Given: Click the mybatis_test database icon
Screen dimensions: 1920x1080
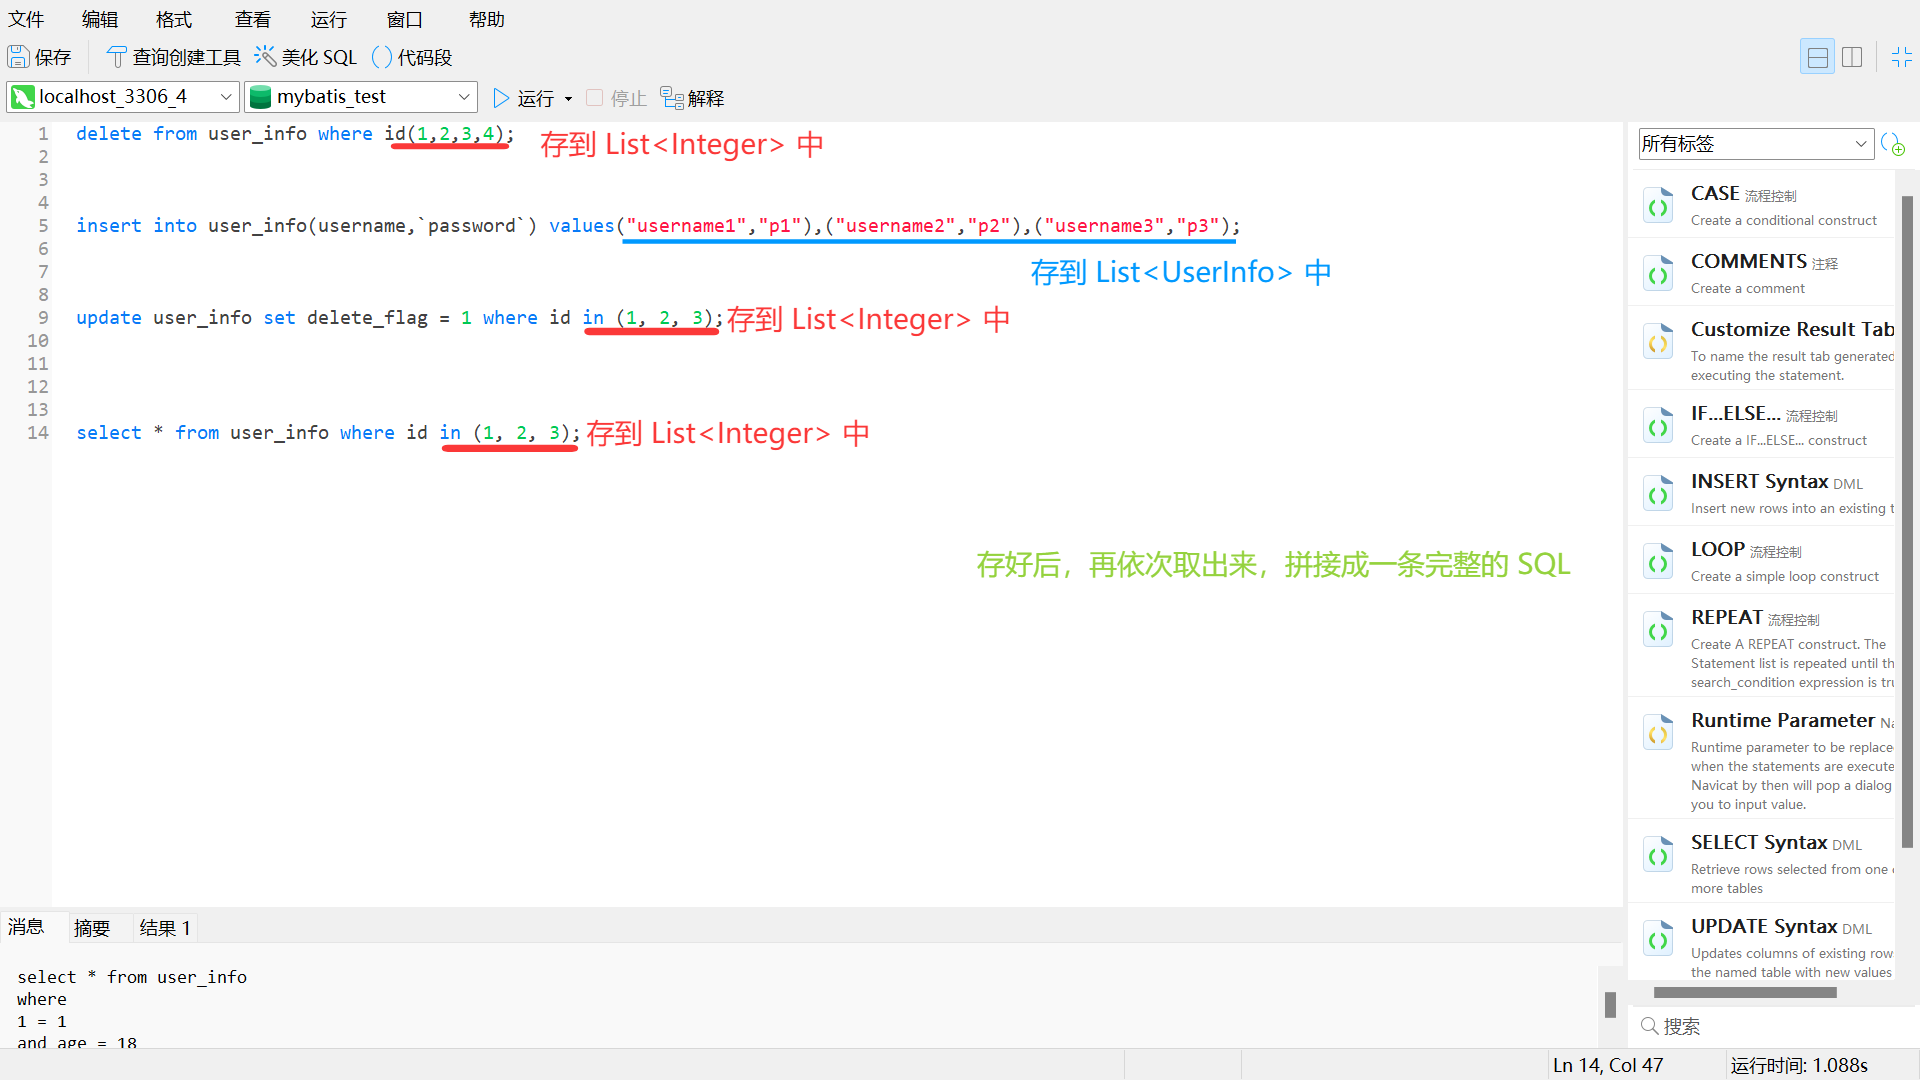Looking at the screenshot, I should 261,97.
